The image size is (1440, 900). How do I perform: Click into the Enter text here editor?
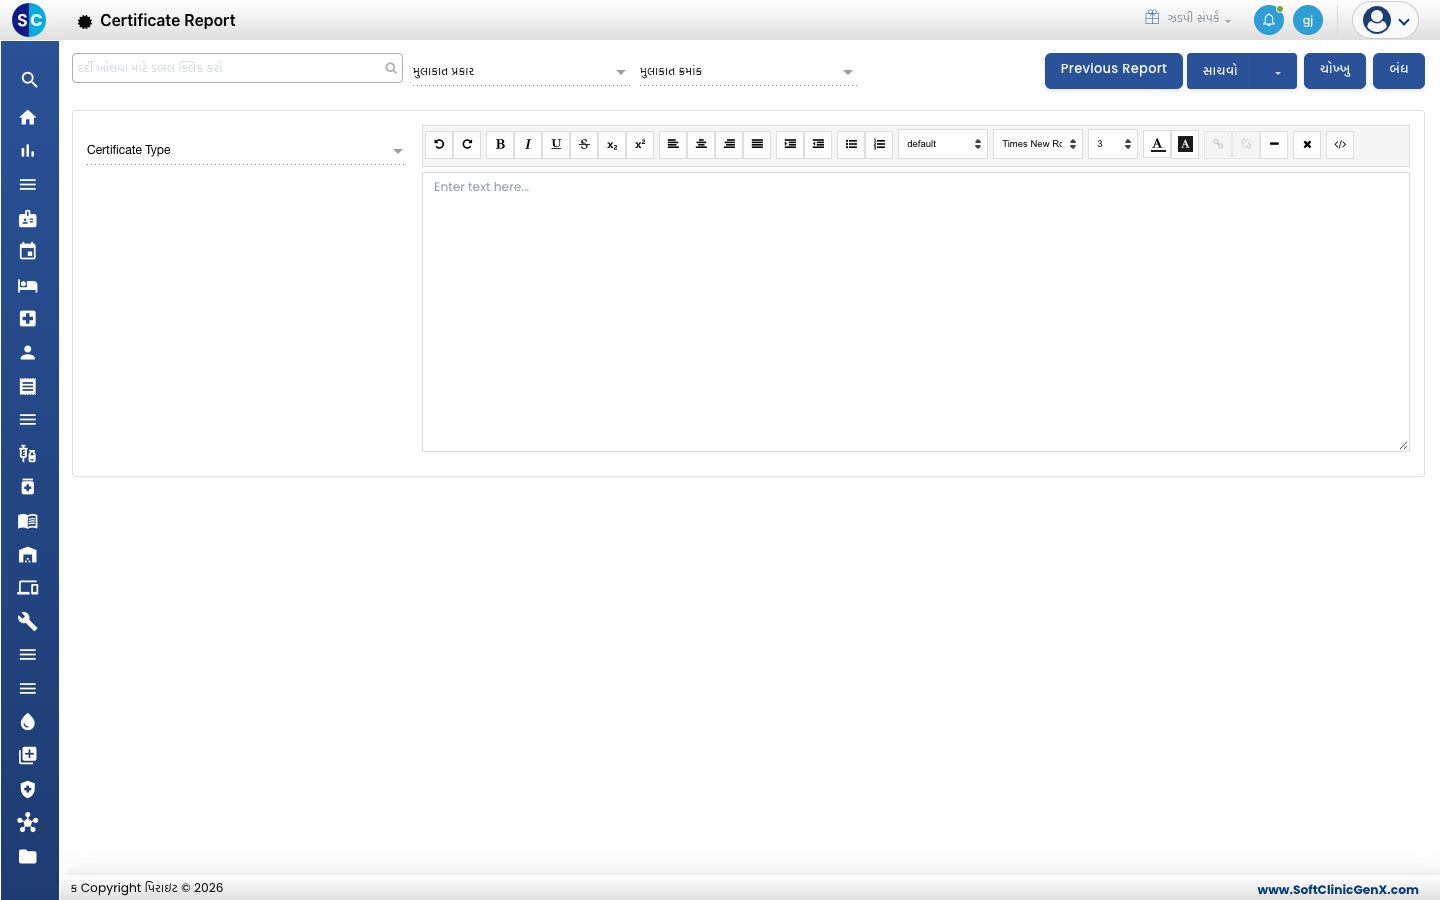tap(916, 312)
